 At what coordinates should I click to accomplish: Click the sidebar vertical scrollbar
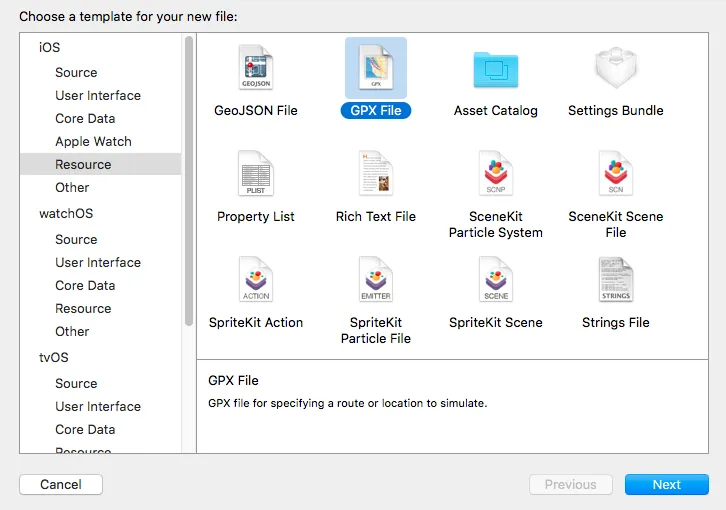coord(189,180)
